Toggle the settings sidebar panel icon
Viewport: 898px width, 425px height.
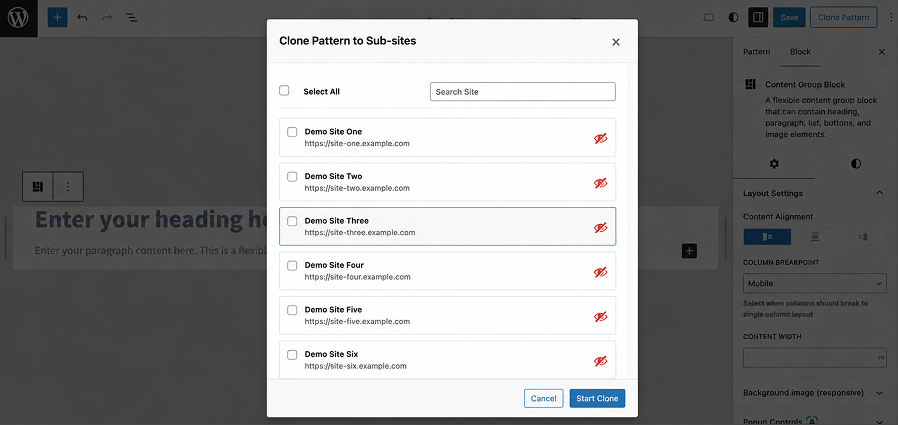[x=758, y=18]
